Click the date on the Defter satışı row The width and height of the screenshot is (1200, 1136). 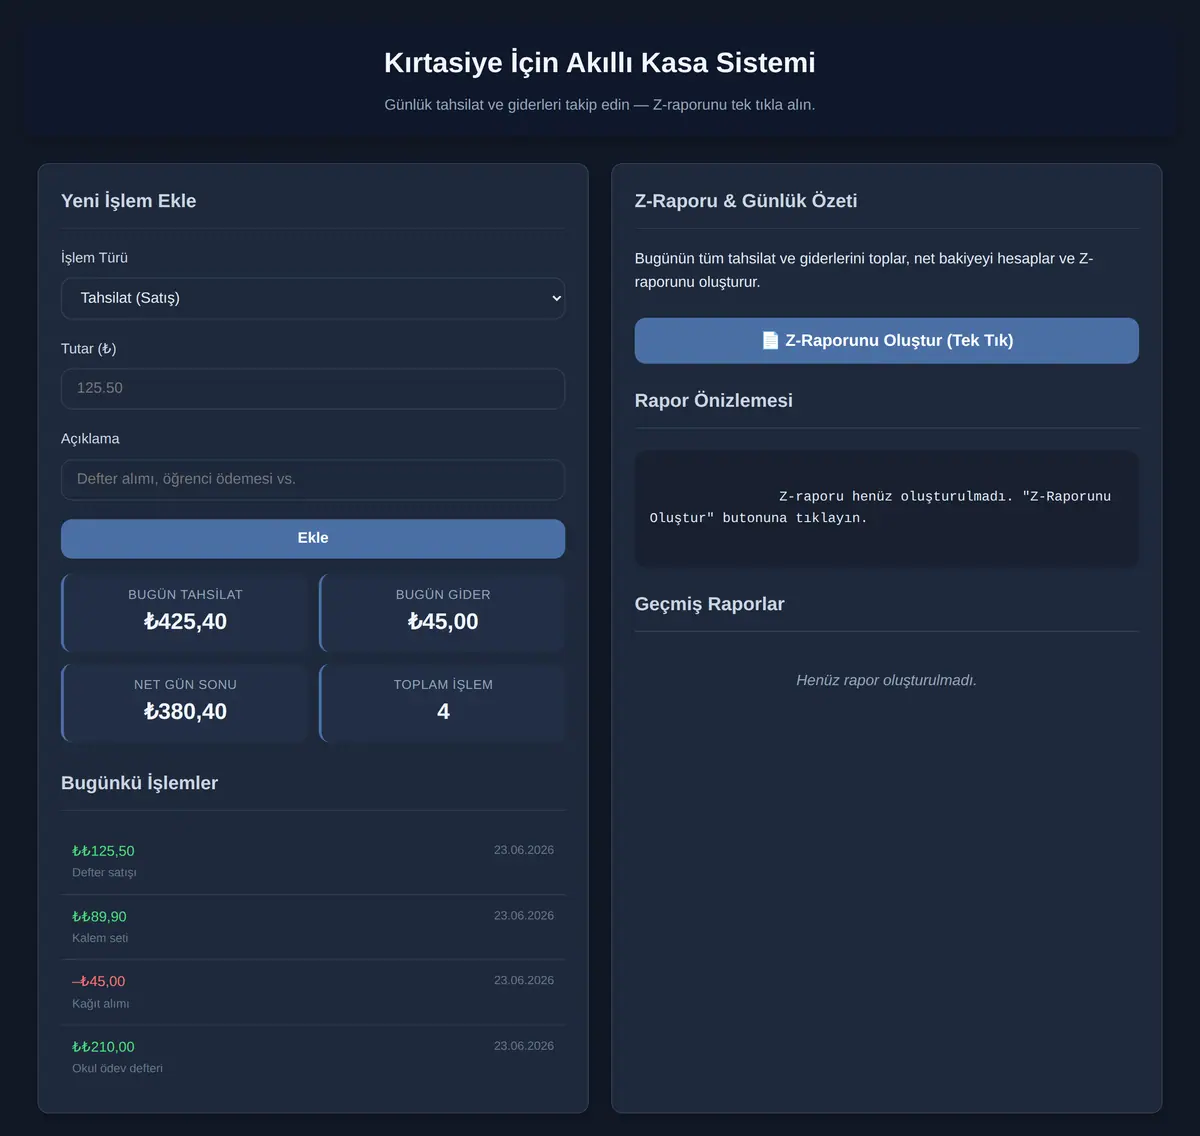(524, 850)
